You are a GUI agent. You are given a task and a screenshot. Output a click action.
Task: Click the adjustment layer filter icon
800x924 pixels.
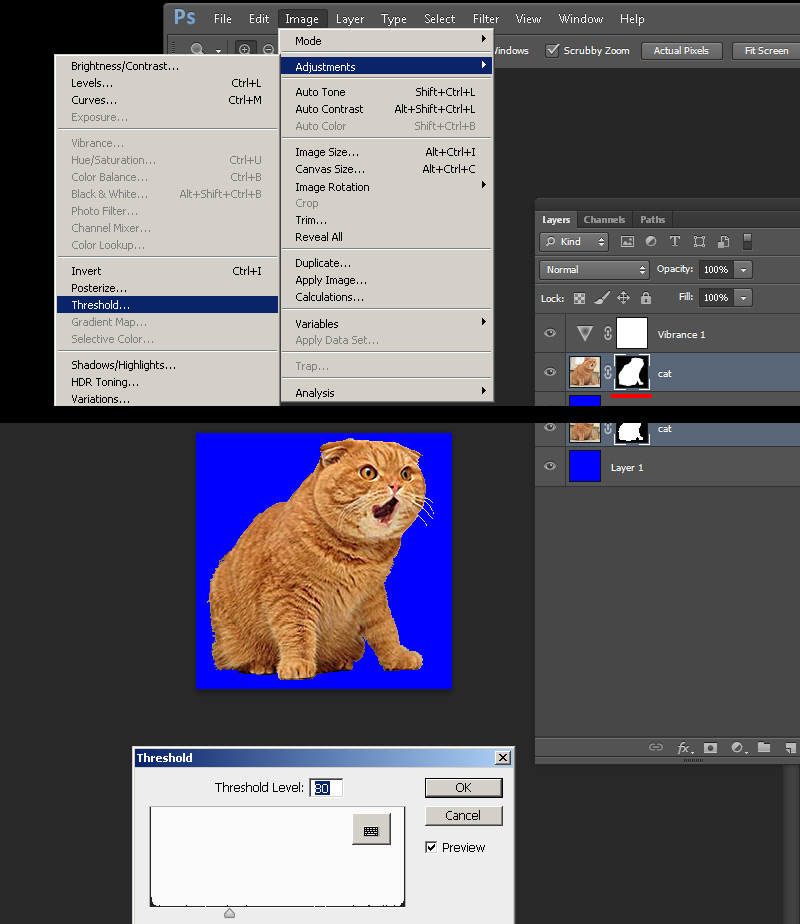click(651, 242)
